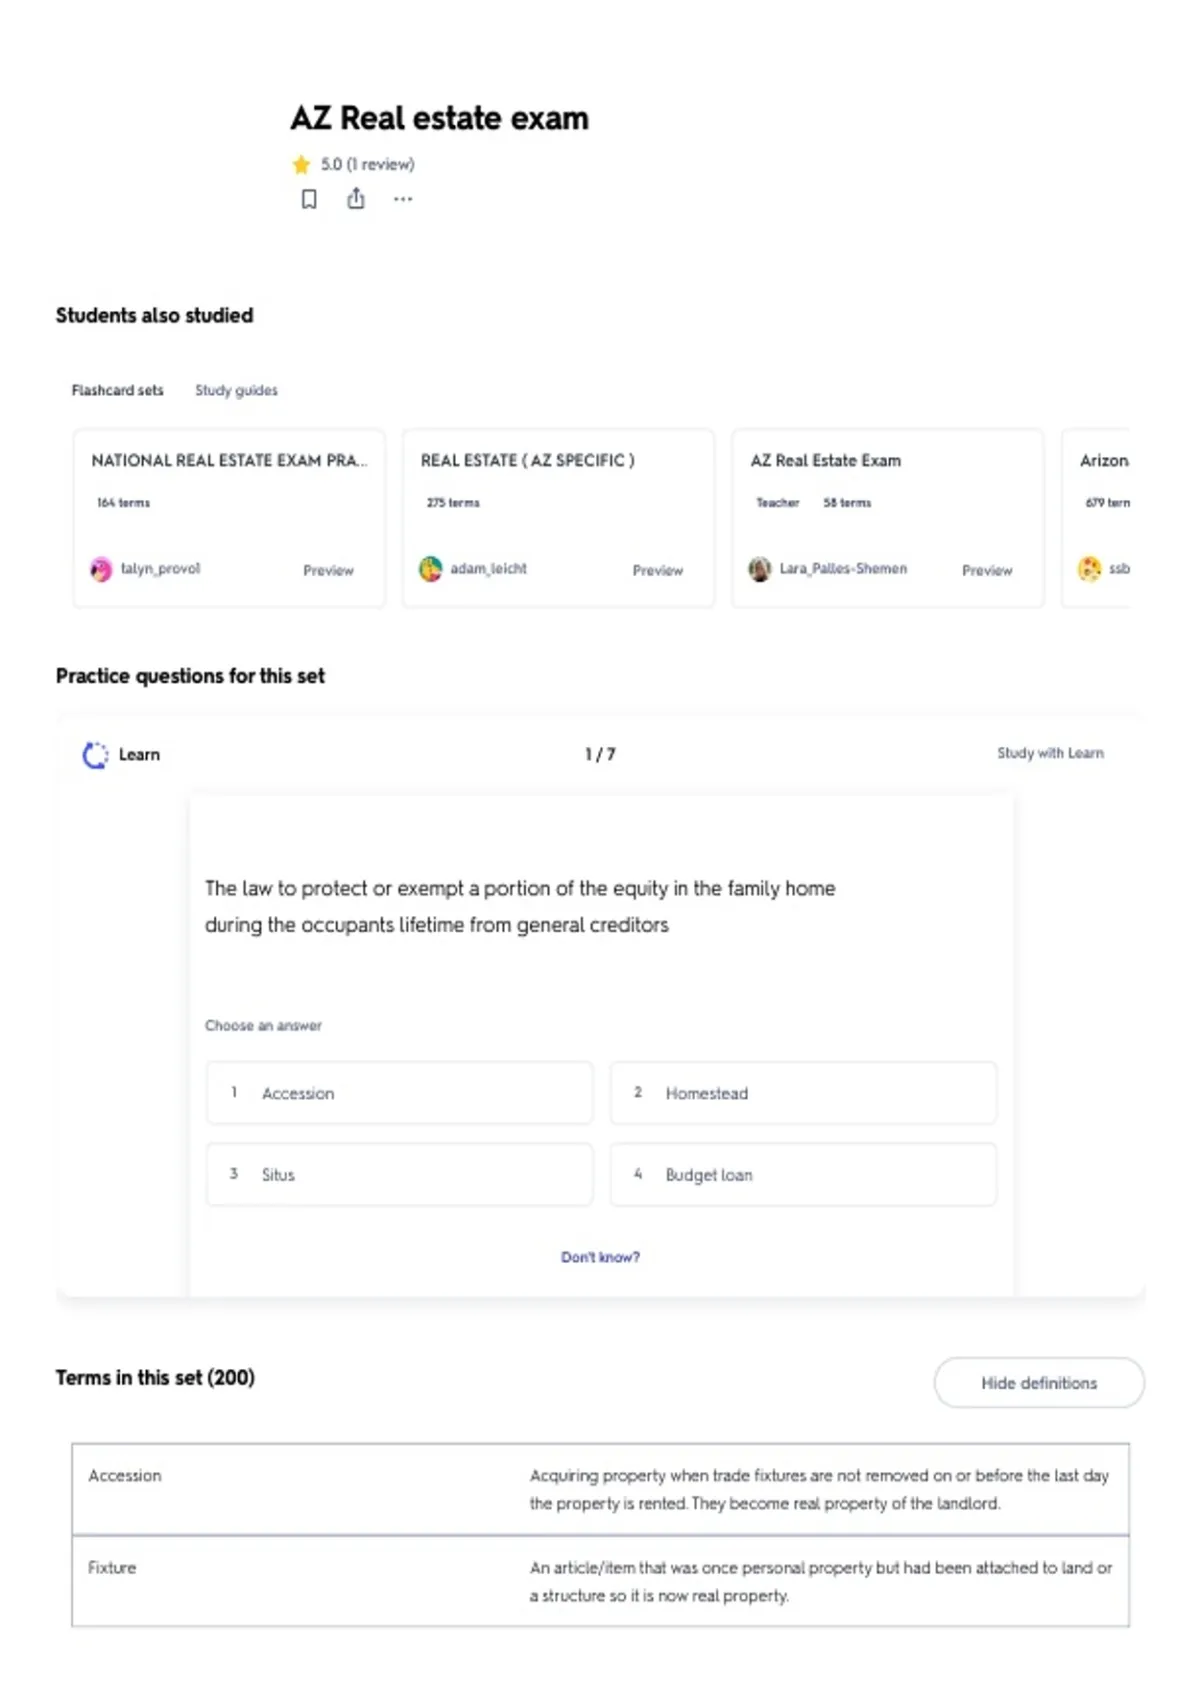1200x1700 pixels.
Task: Open the AZ Real Estate Exam card
Action: point(887,518)
